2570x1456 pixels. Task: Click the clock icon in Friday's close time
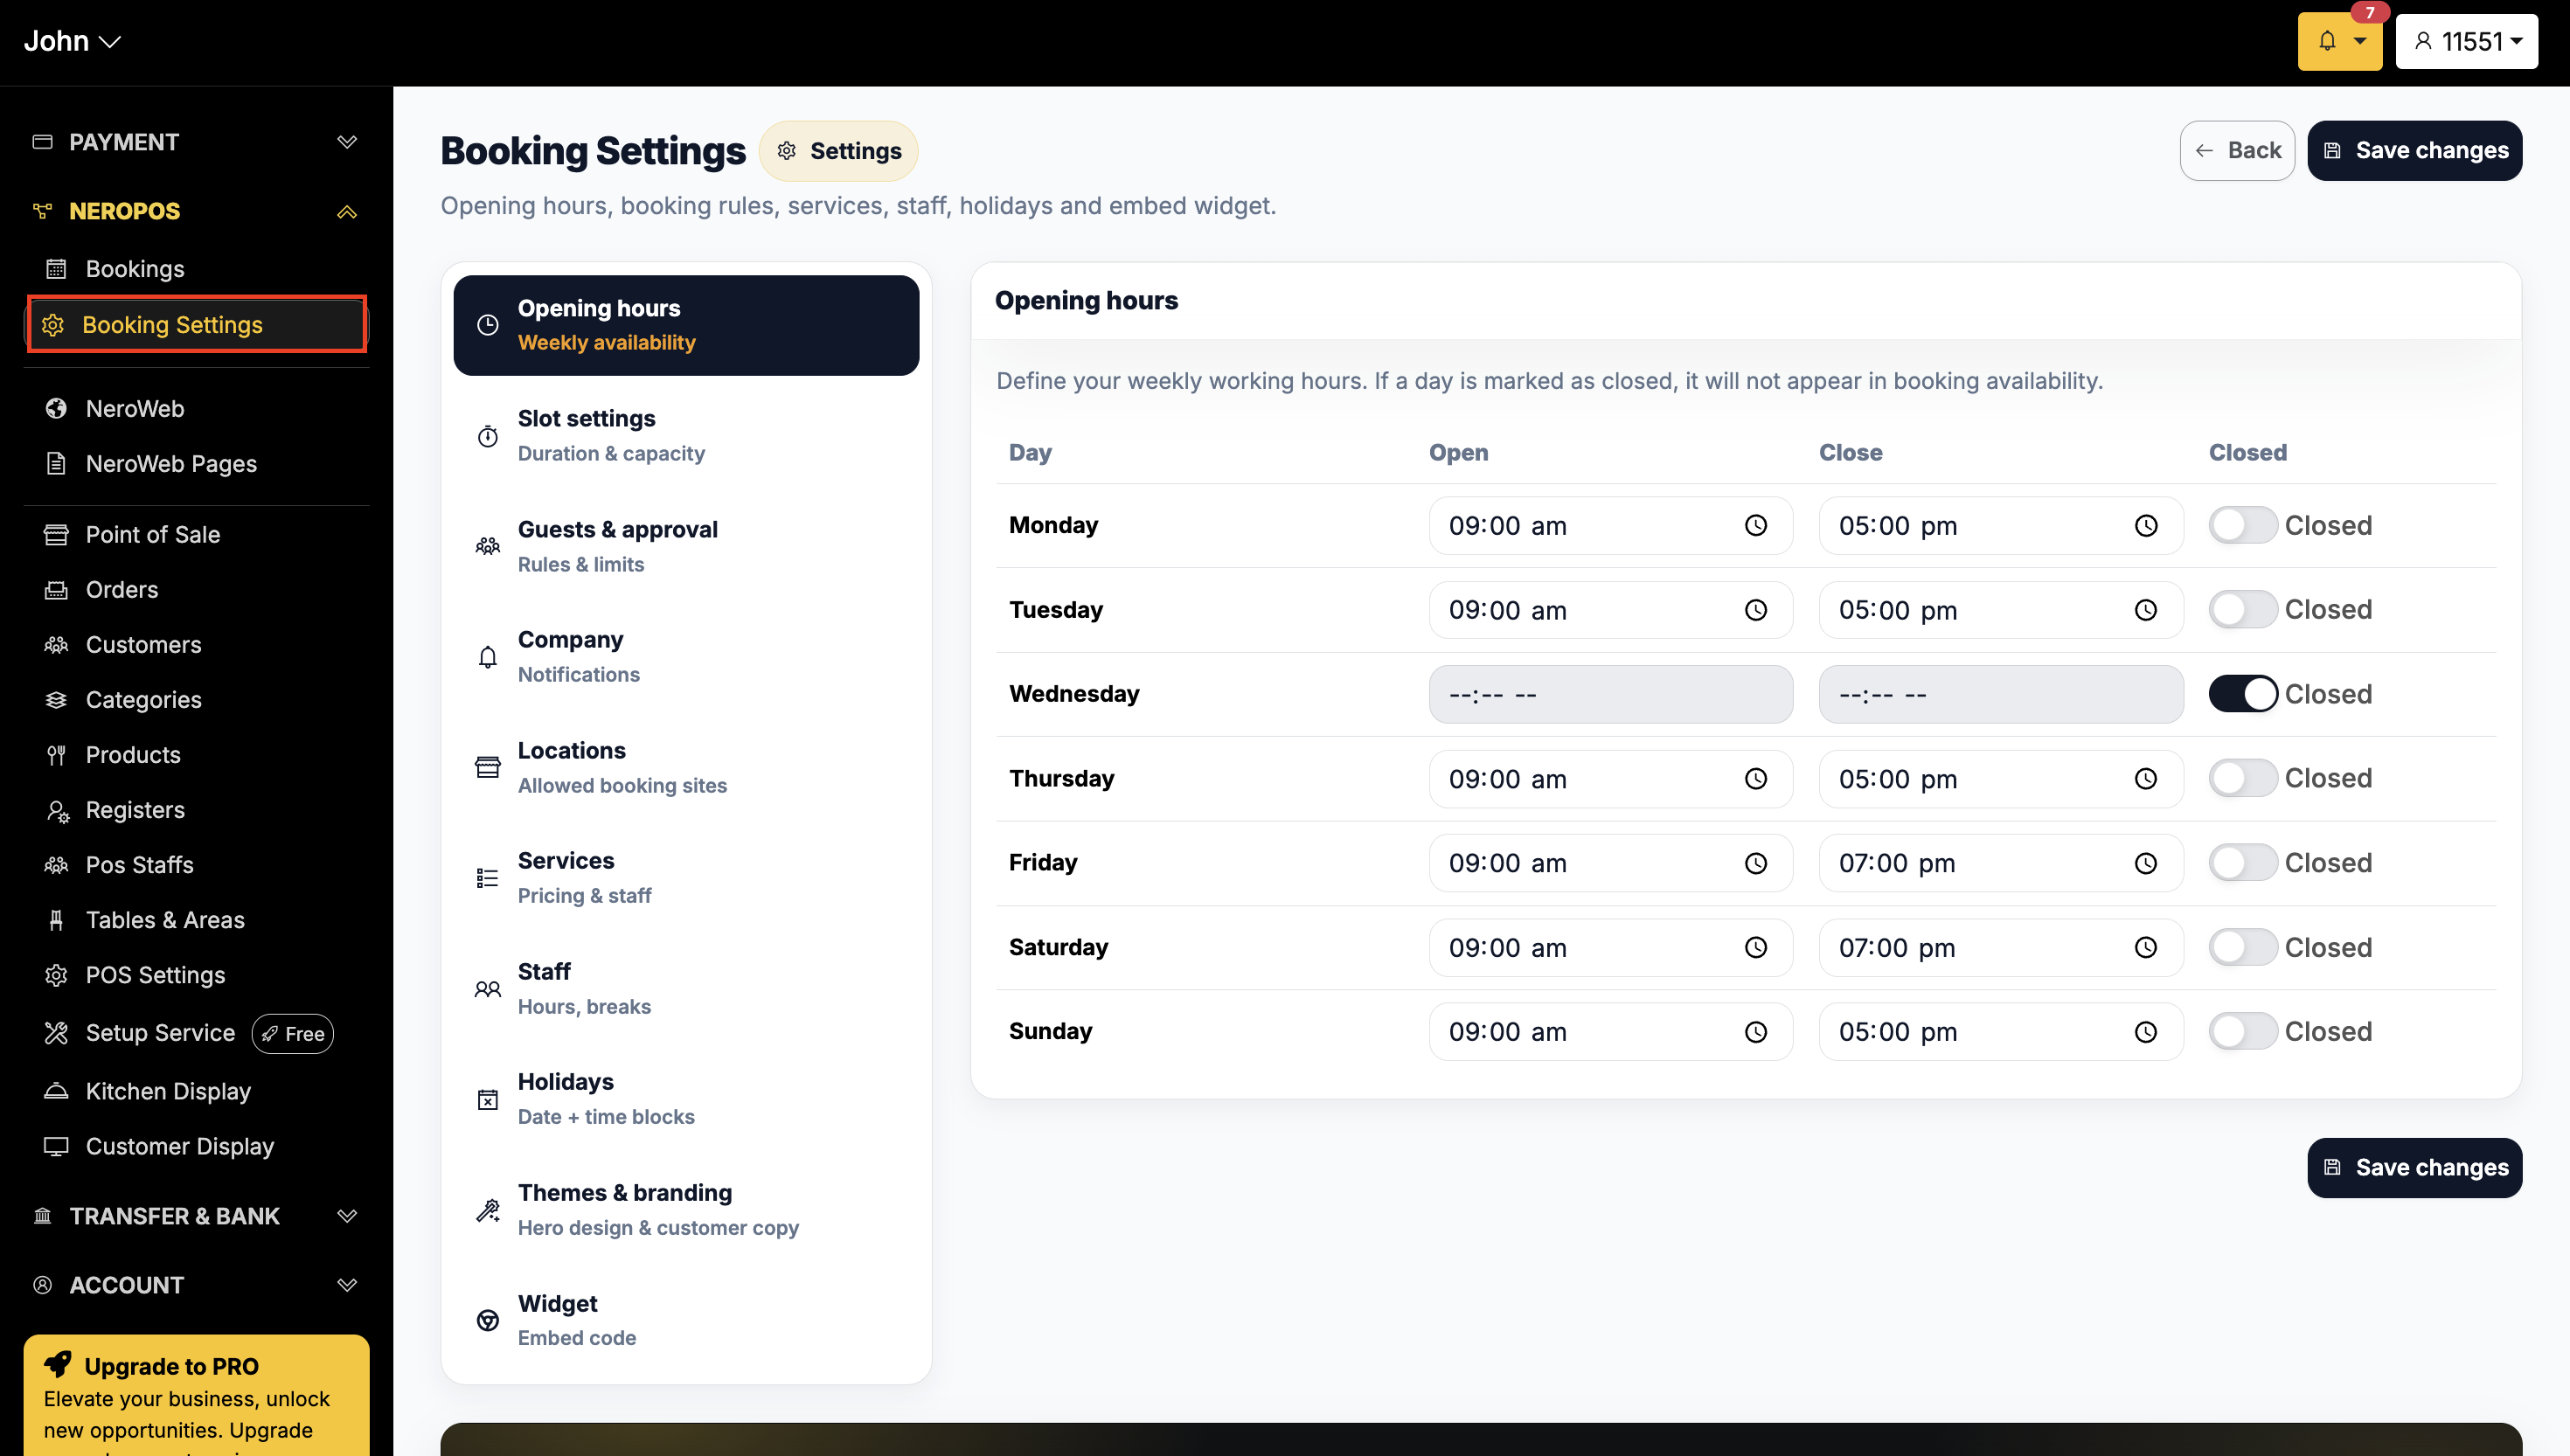pos(2145,863)
